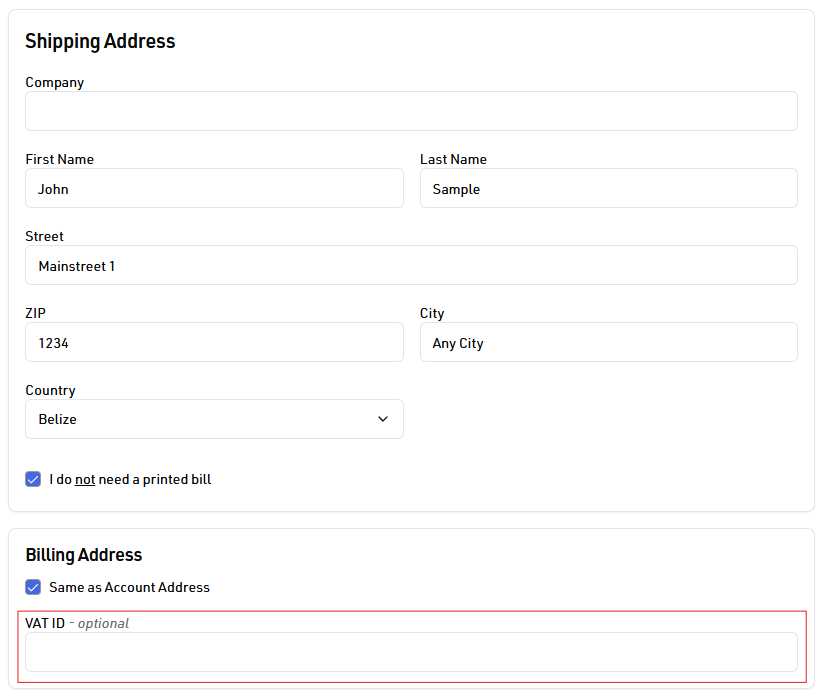Click the Last Name field containing Sample
The image size is (821, 696).
(x=608, y=188)
